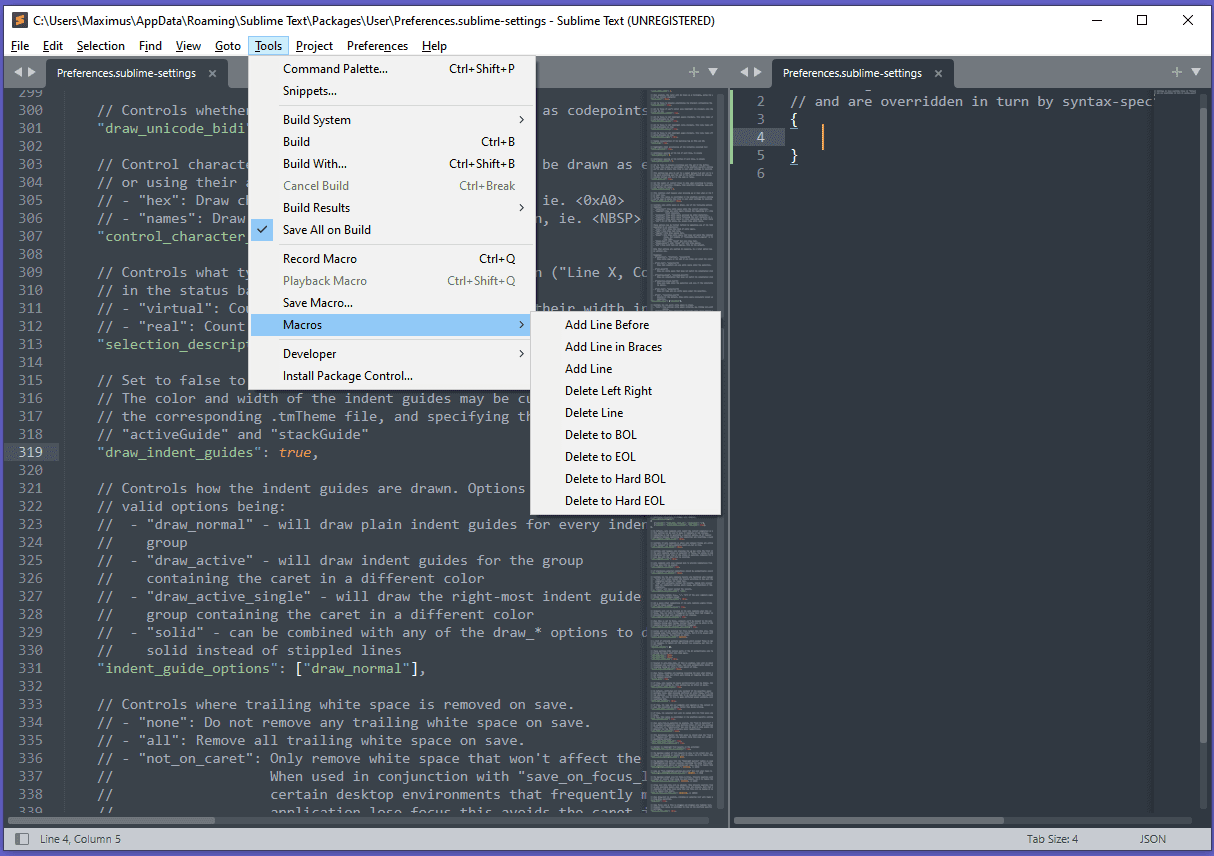
Task: Open the Find menu
Action: coord(150,46)
